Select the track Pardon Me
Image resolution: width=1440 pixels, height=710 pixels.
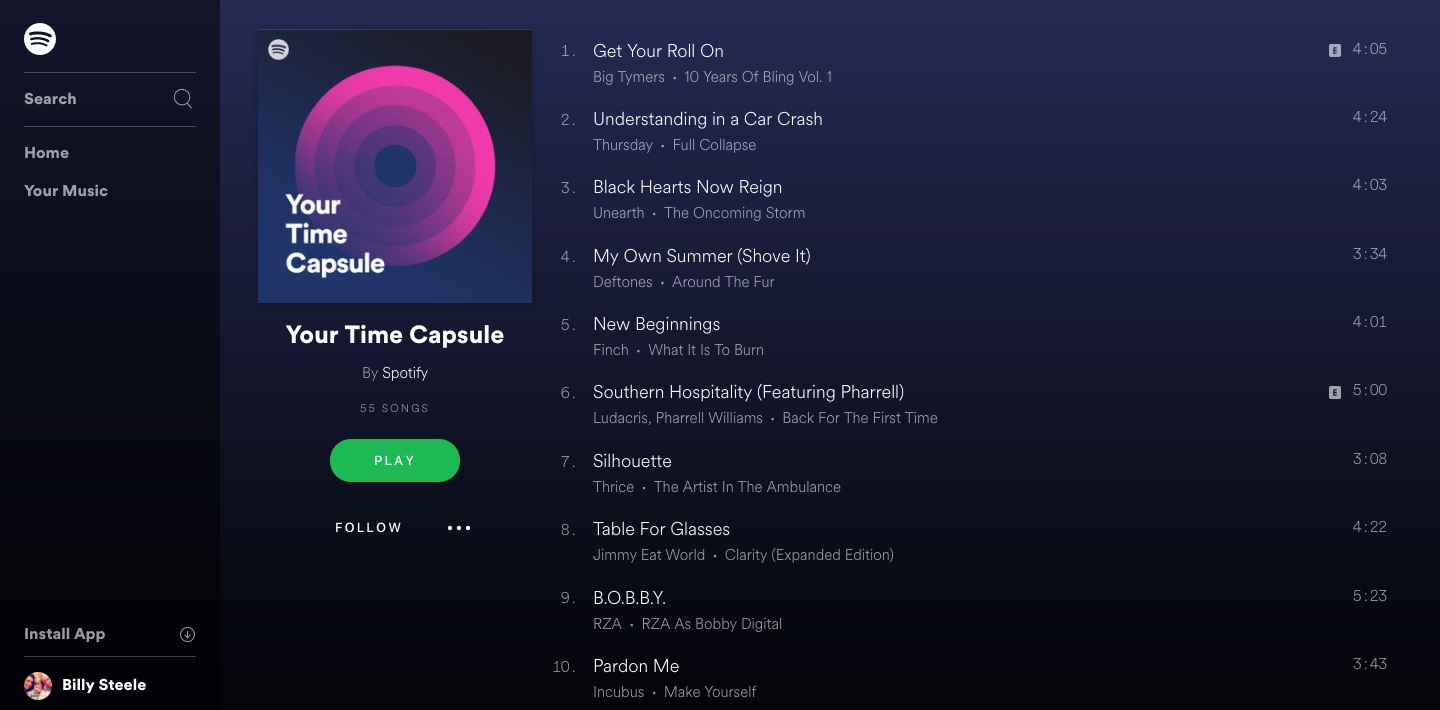[x=970, y=678]
